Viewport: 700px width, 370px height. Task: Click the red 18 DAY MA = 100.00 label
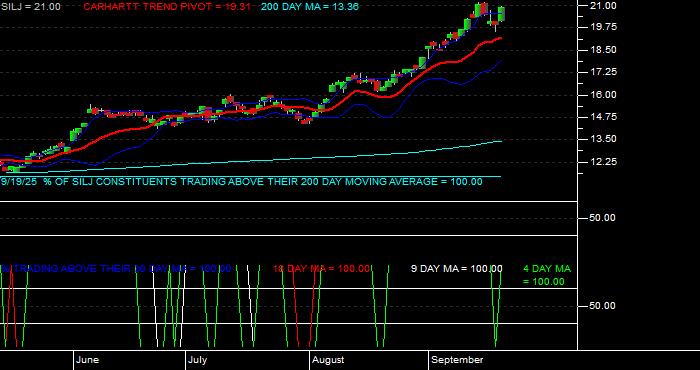click(321, 269)
